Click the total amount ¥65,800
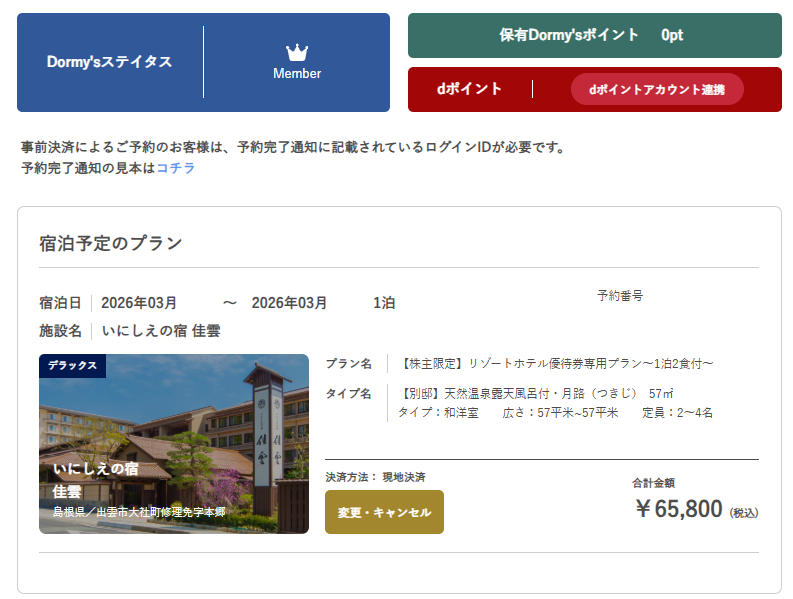Image resolution: width=793 pixels, height=599 pixels. coord(678,509)
